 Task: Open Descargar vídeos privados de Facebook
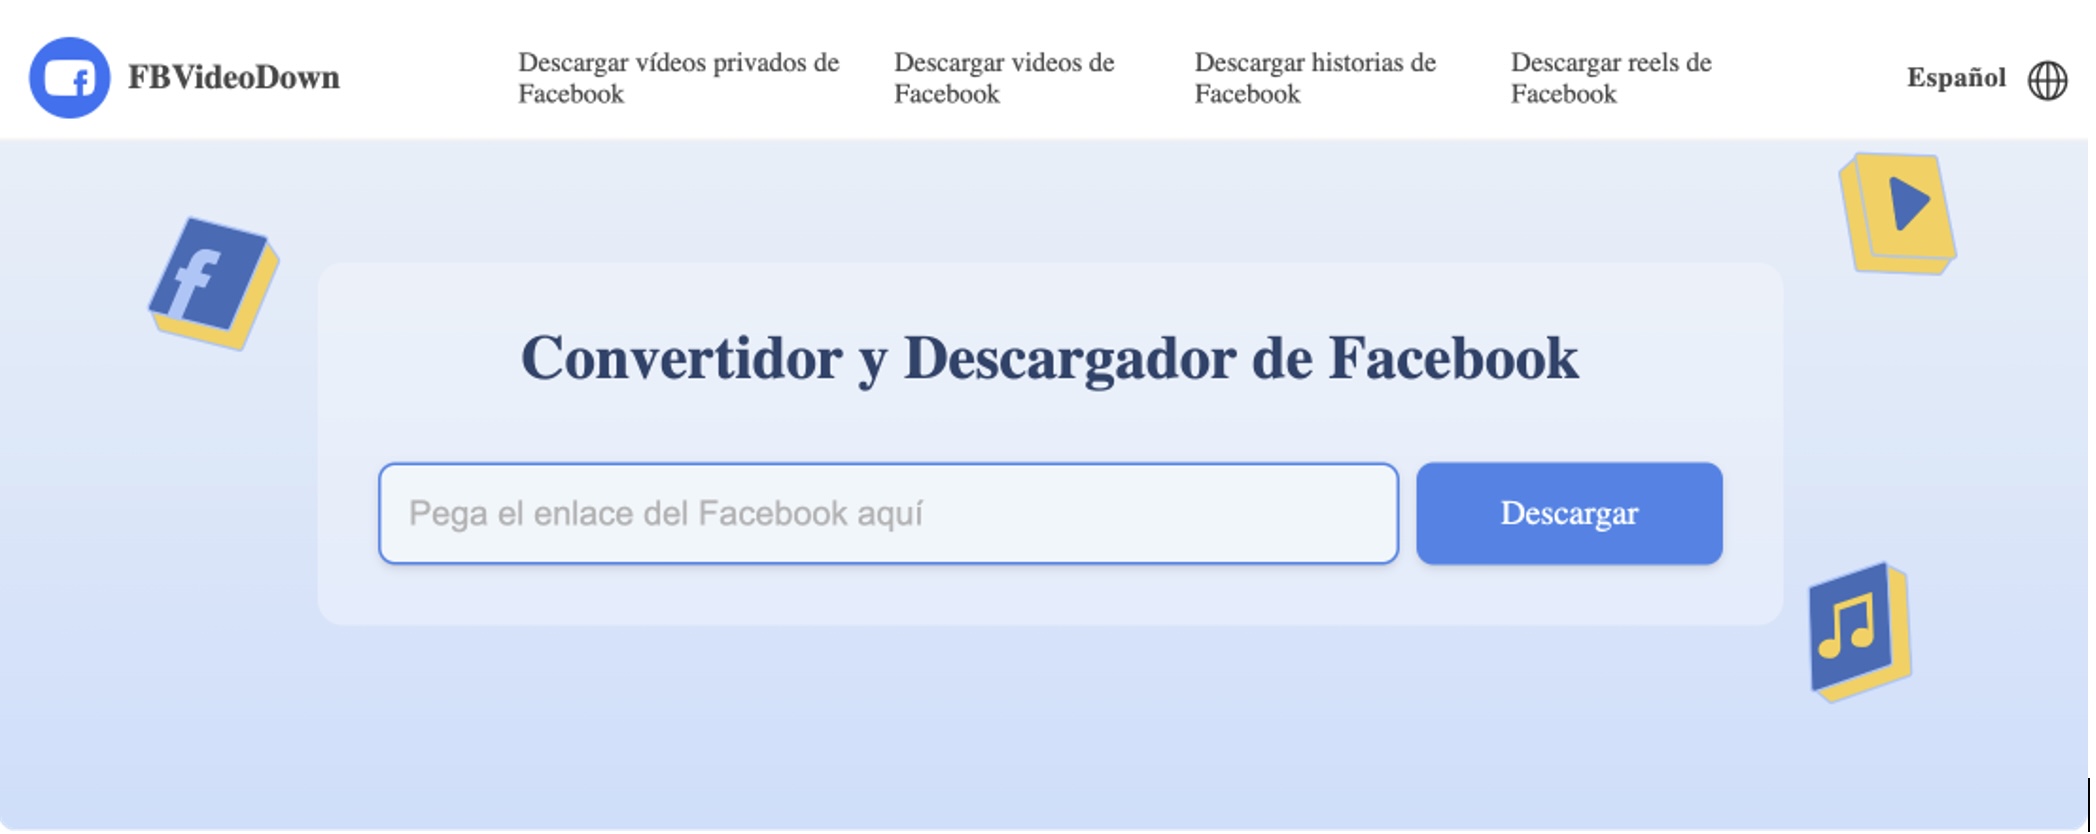click(x=678, y=78)
